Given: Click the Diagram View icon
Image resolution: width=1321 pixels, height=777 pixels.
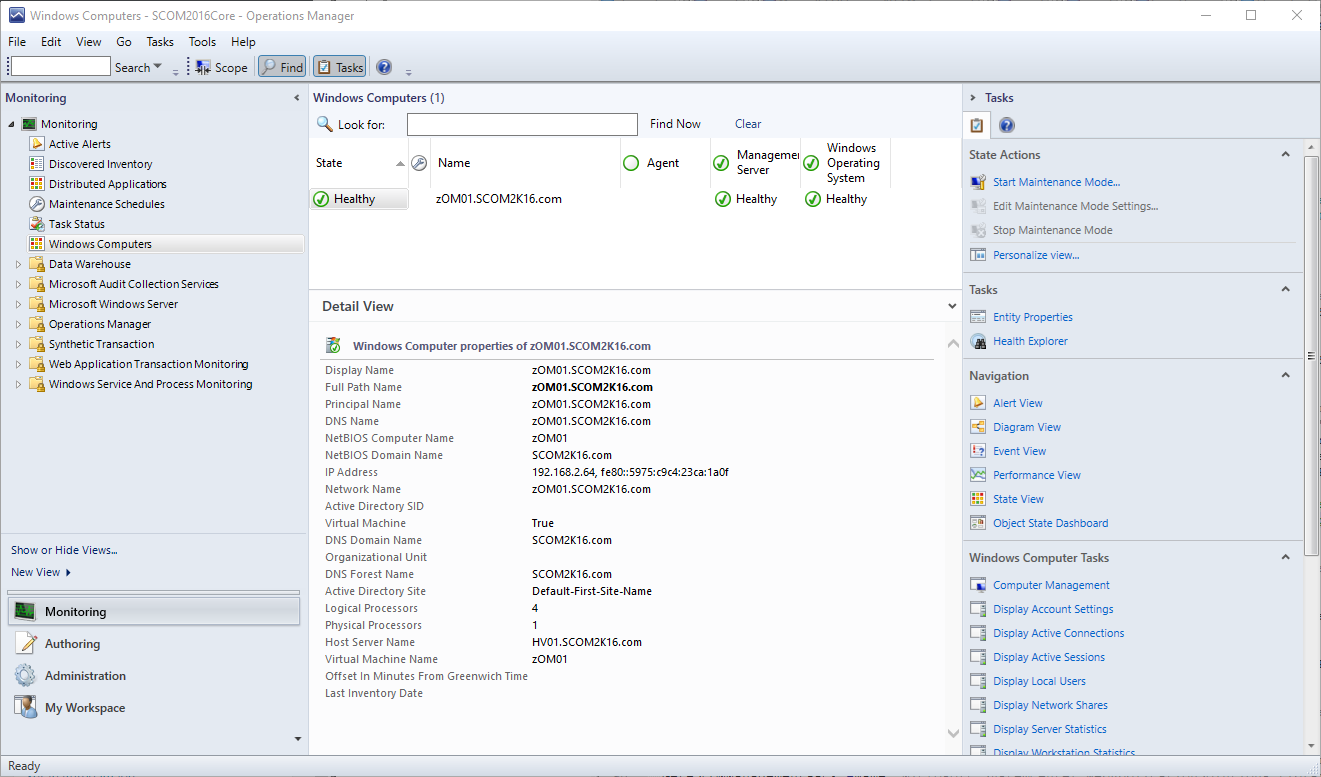Looking at the screenshot, I should [978, 427].
